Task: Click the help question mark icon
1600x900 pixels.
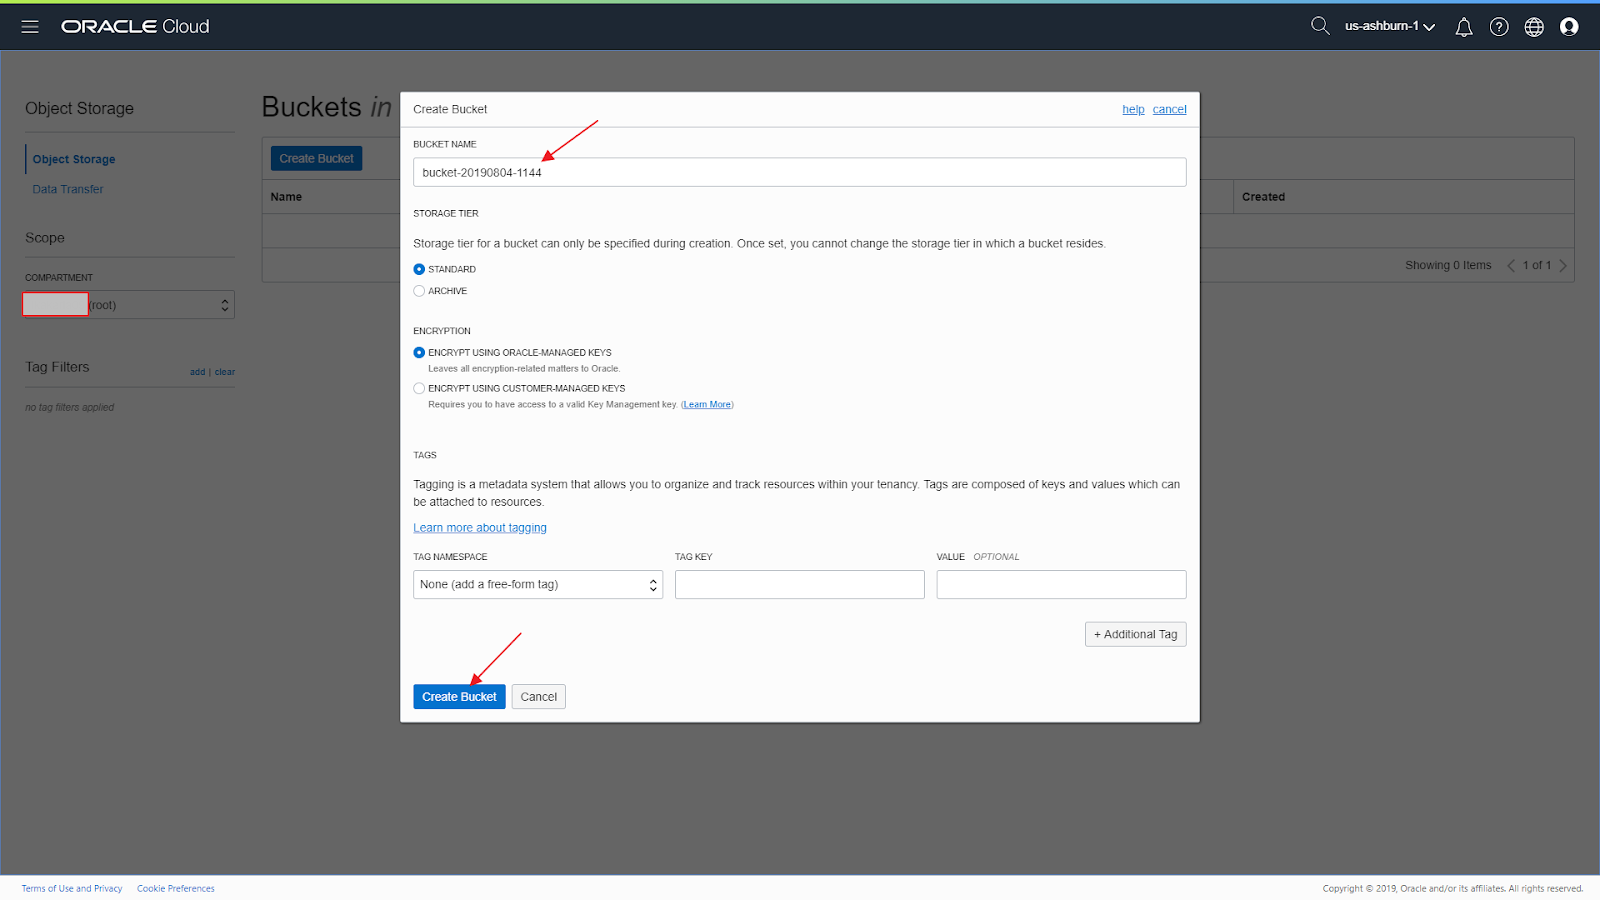Action: pos(1498,27)
